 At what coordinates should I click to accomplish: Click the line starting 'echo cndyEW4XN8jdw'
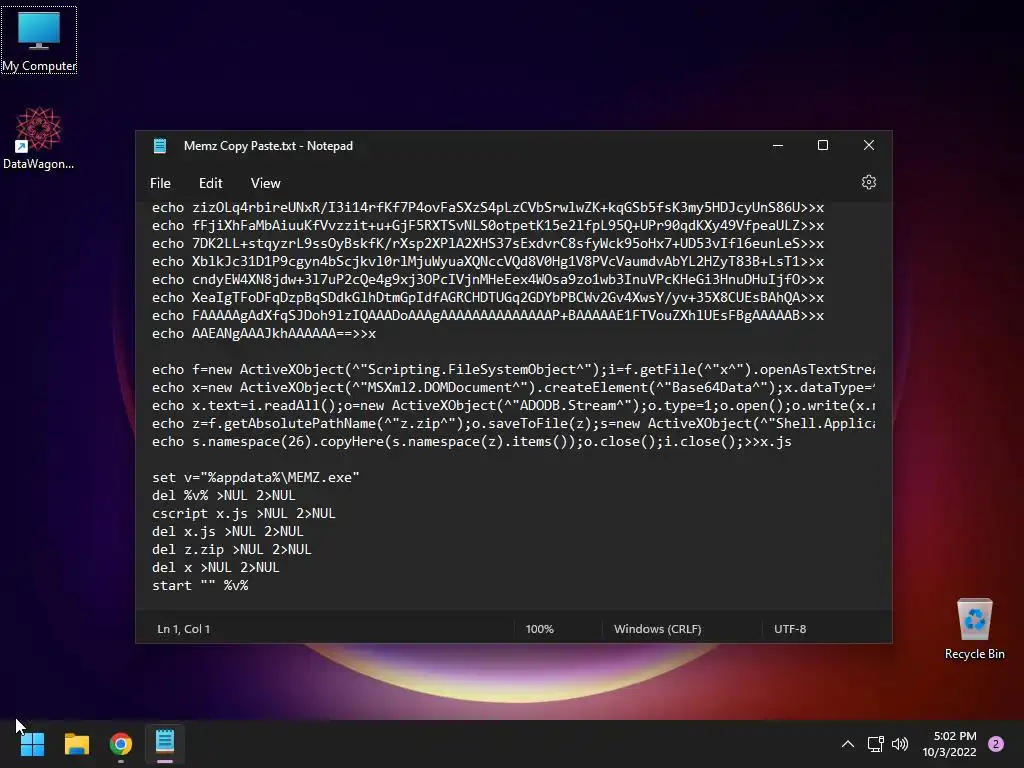pyautogui.click(x=488, y=280)
